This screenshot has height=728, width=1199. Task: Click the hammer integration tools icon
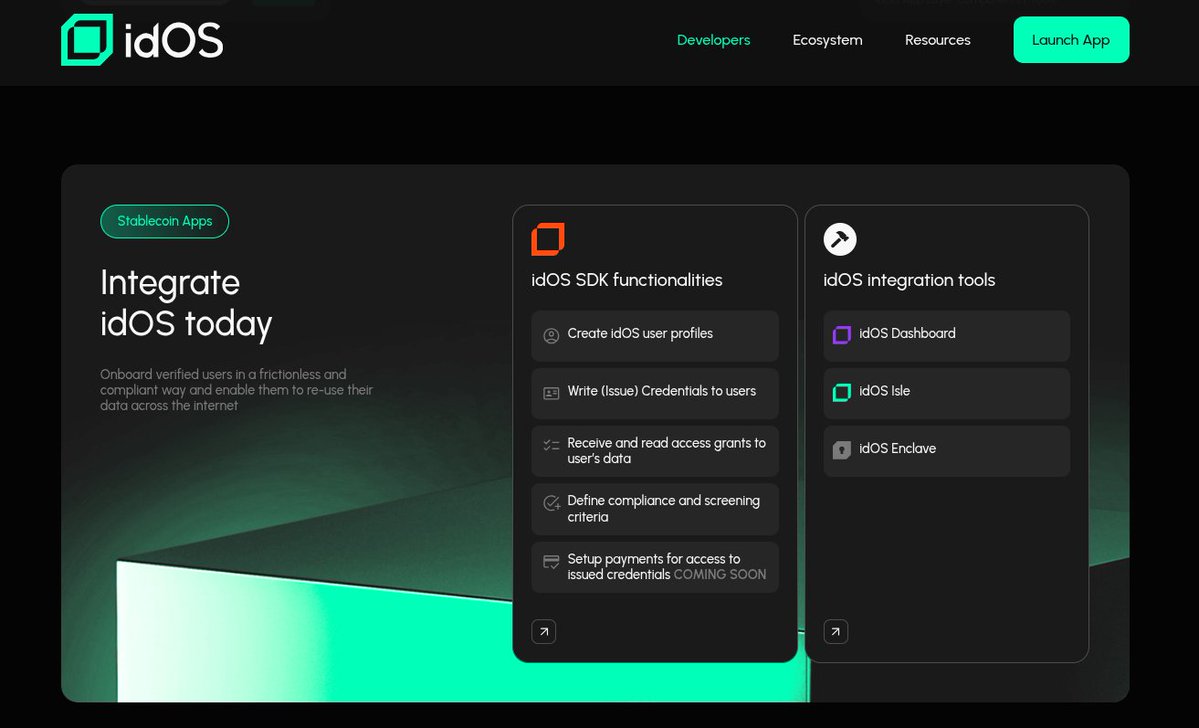(x=840, y=239)
